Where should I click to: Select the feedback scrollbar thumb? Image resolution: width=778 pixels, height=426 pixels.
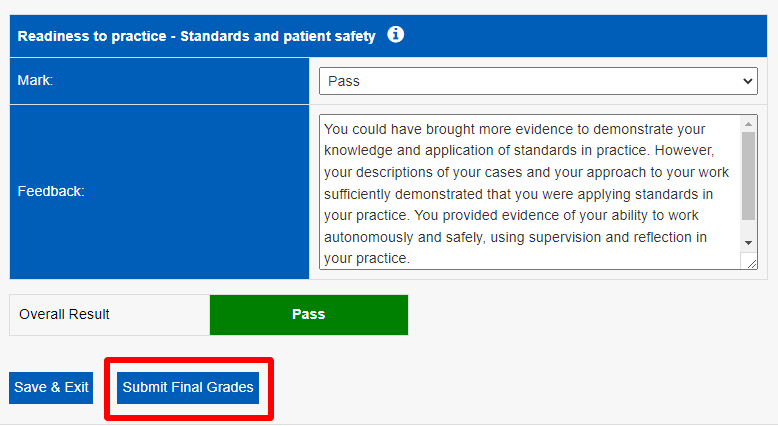coord(748,176)
